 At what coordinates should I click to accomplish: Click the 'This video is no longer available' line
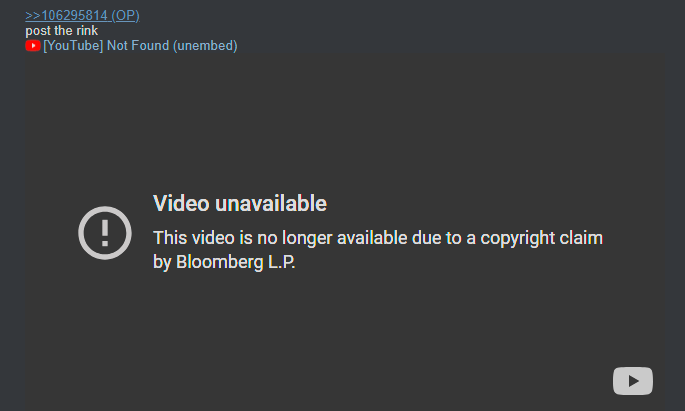[378, 238]
